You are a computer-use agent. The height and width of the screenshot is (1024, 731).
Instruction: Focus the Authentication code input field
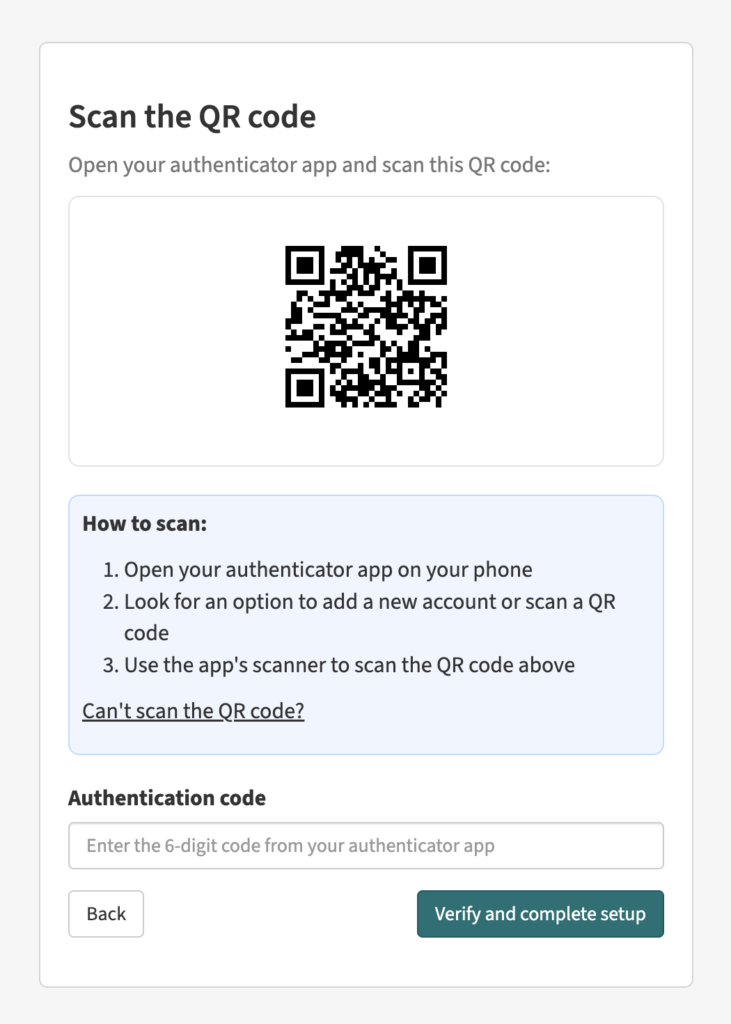pyautogui.click(x=366, y=846)
